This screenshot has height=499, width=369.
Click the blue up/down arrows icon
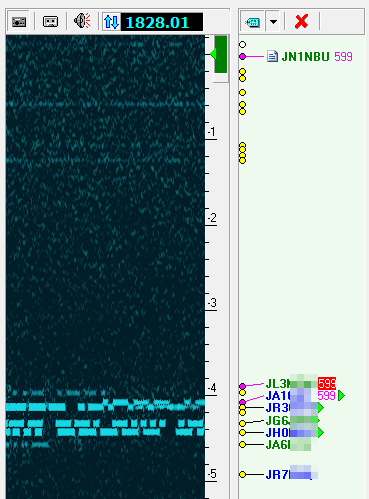pyautogui.click(x=111, y=22)
